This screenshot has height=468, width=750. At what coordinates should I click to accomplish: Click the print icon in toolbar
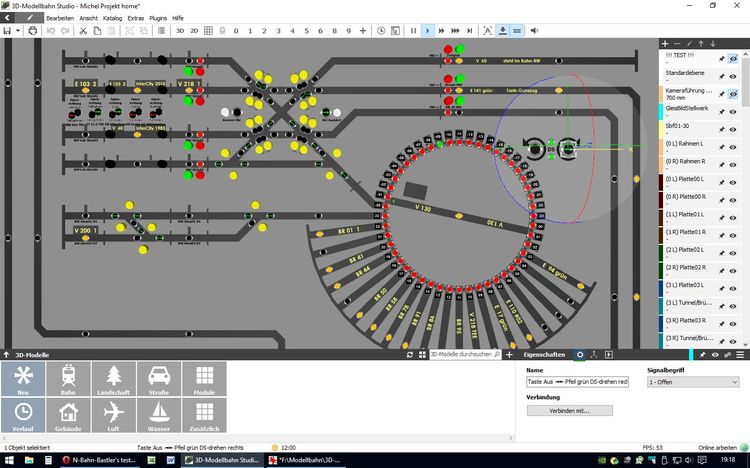click(x=32, y=31)
